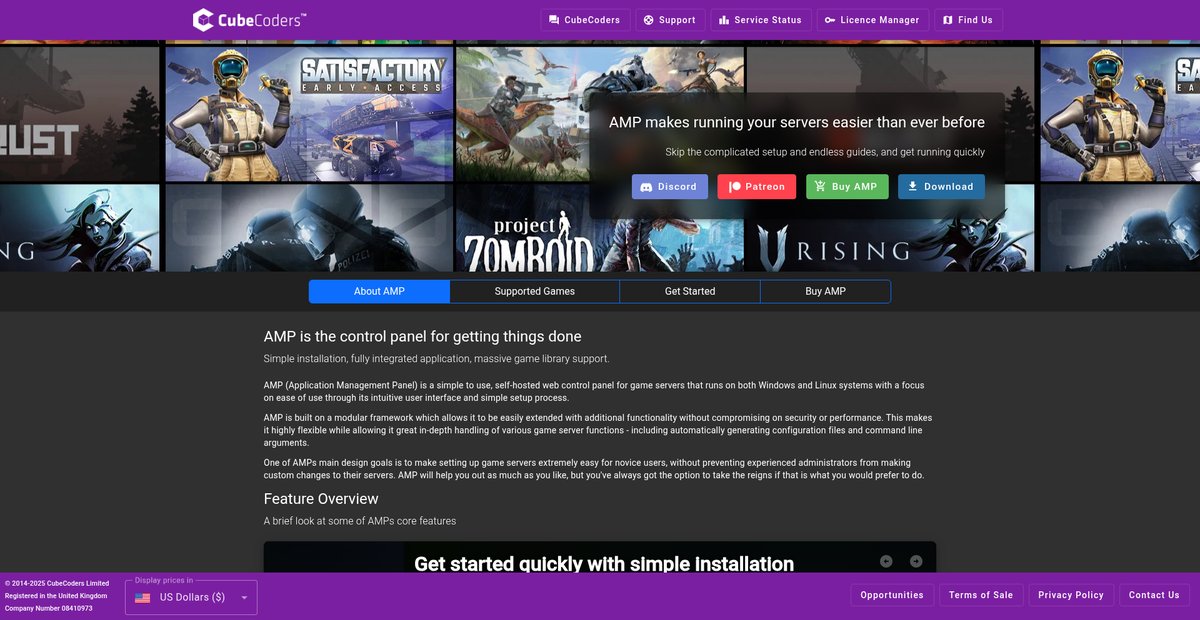
Task: Click the Discord logo icon
Action: pyautogui.click(x=646, y=187)
